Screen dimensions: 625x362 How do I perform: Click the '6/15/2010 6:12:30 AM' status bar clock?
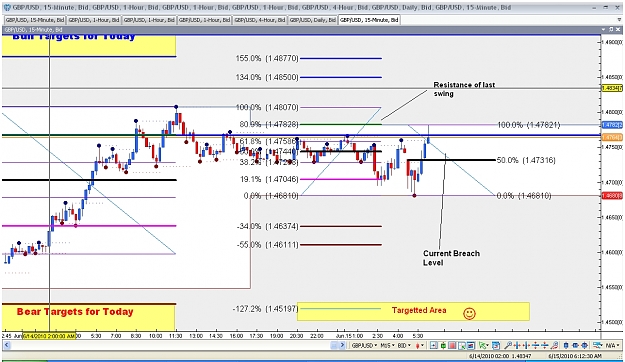574,356
